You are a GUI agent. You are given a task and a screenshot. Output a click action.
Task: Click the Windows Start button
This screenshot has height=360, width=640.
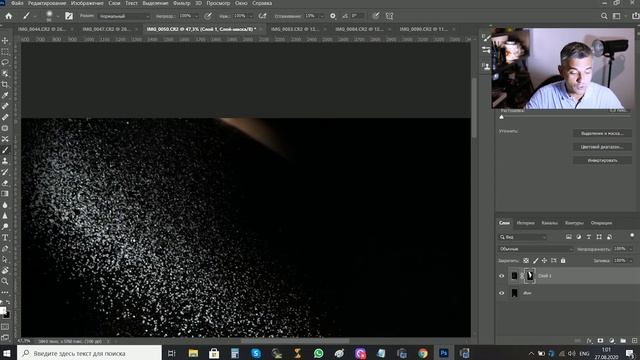[x=7, y=353]
